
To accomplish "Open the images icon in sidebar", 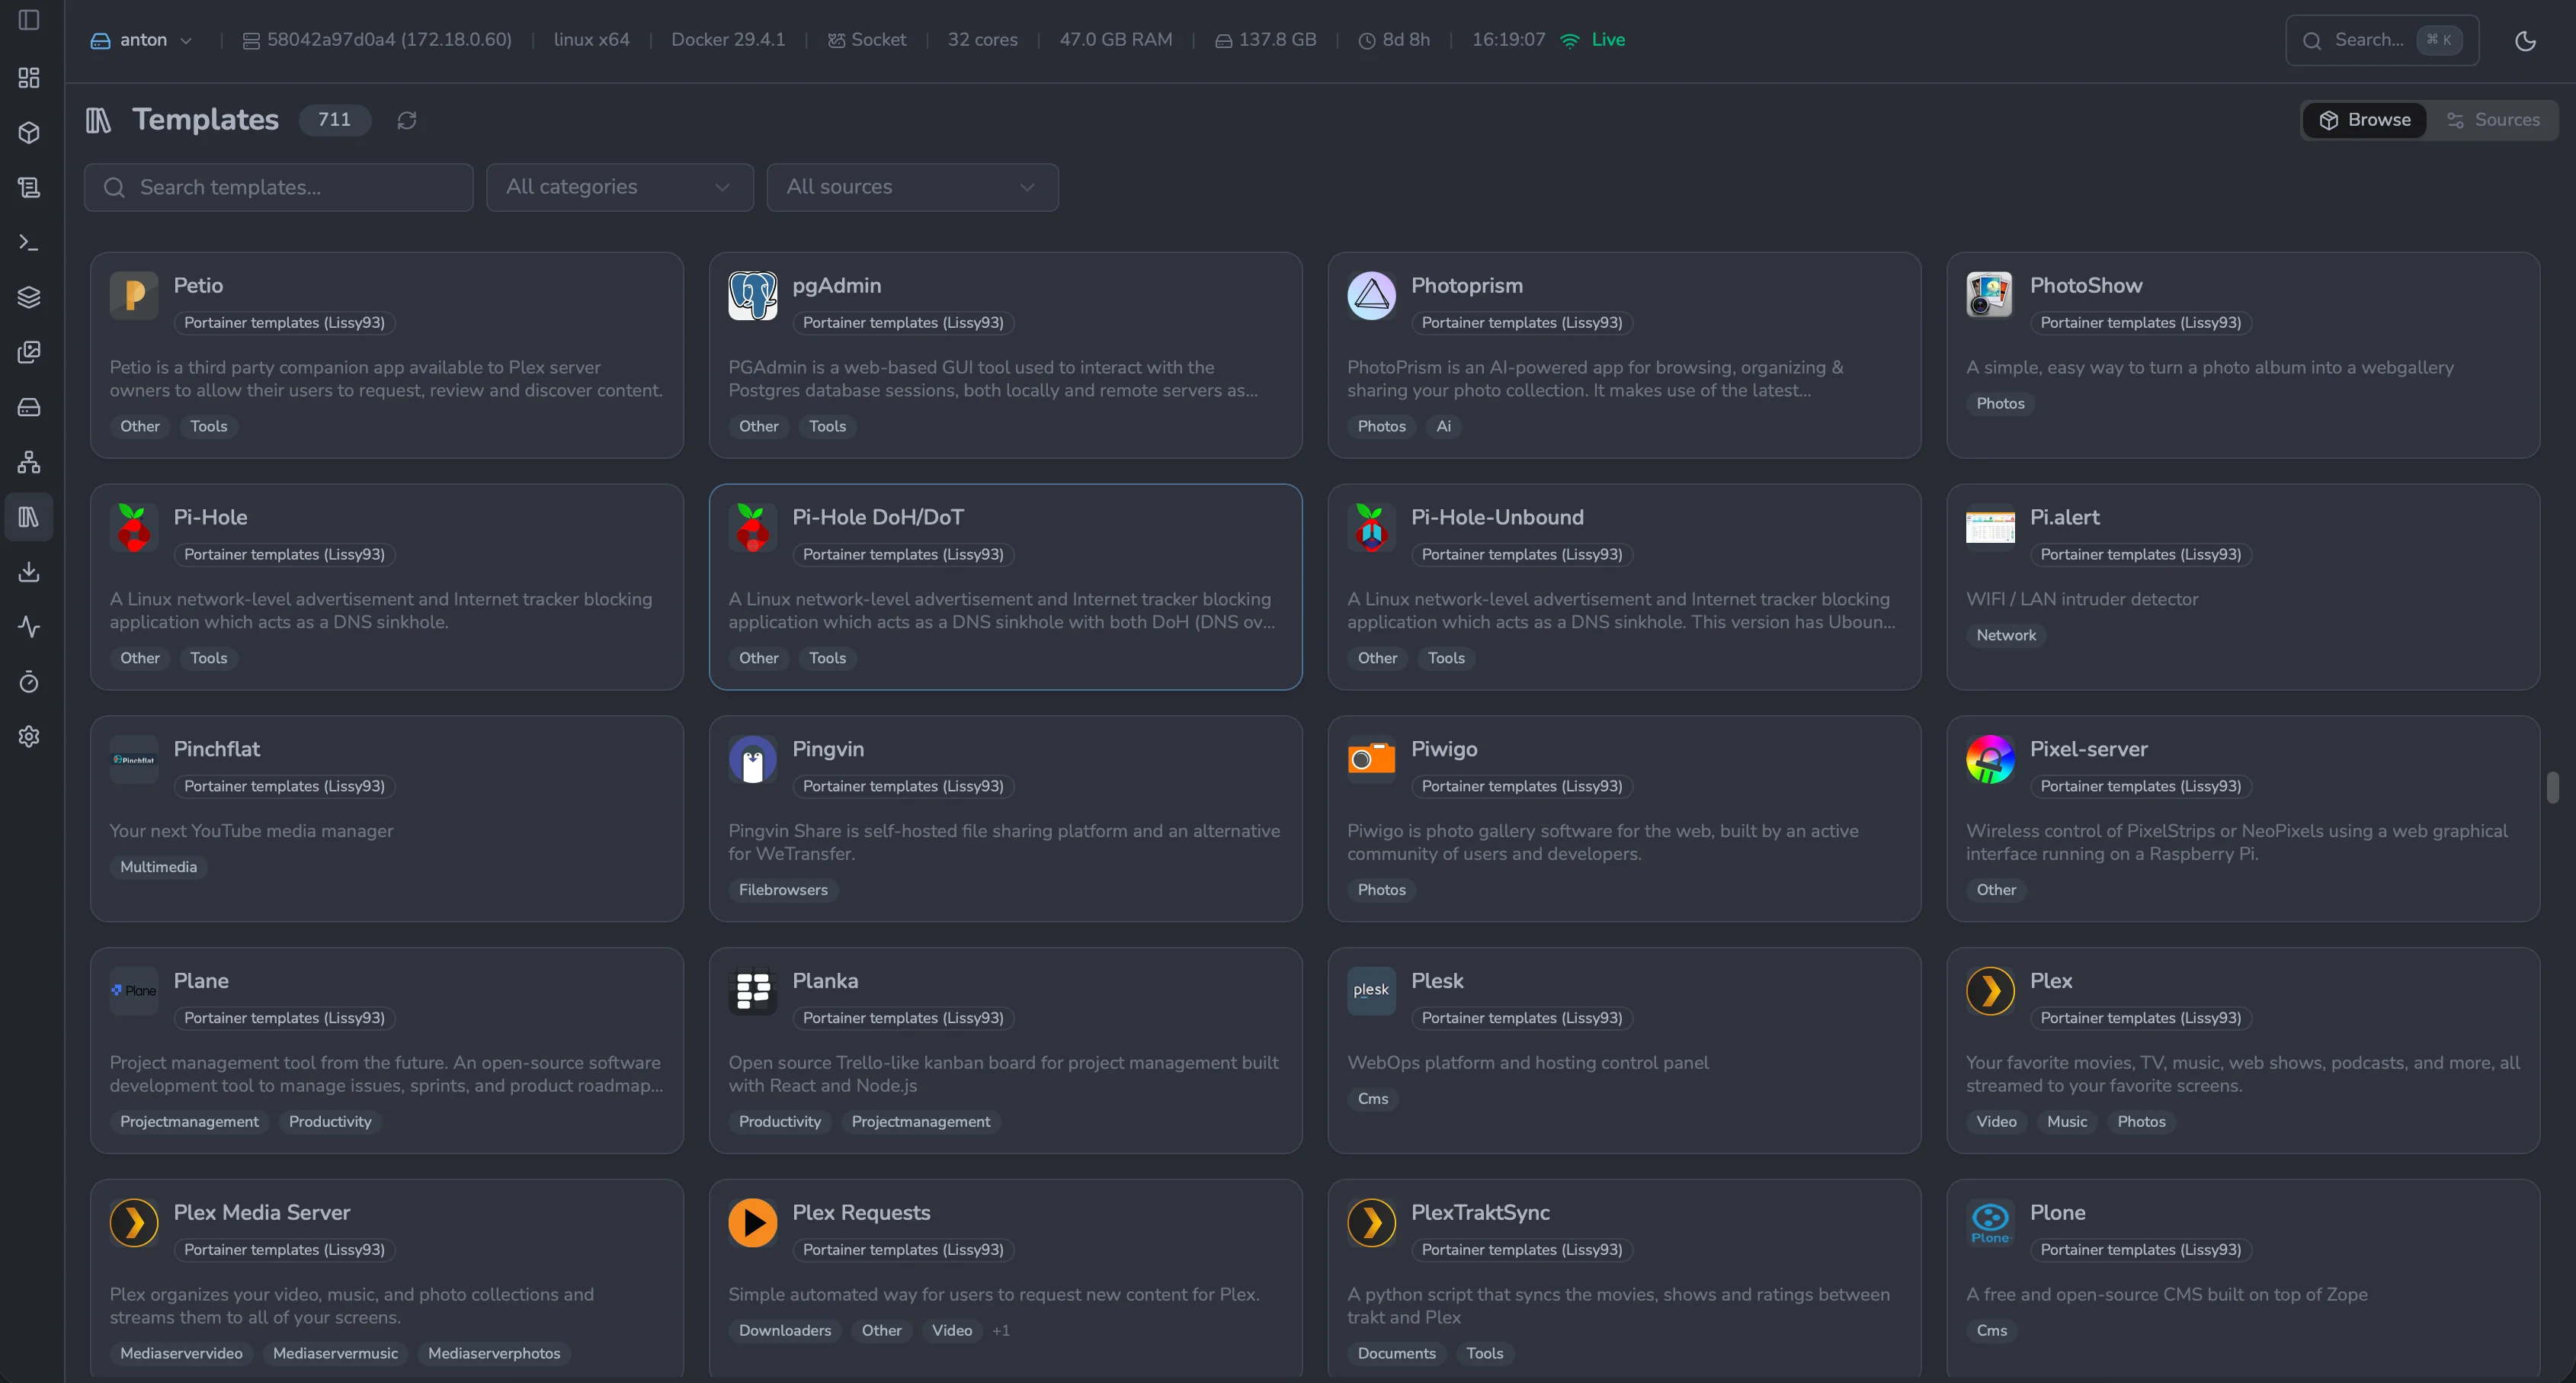I will (x=29, y=352).
